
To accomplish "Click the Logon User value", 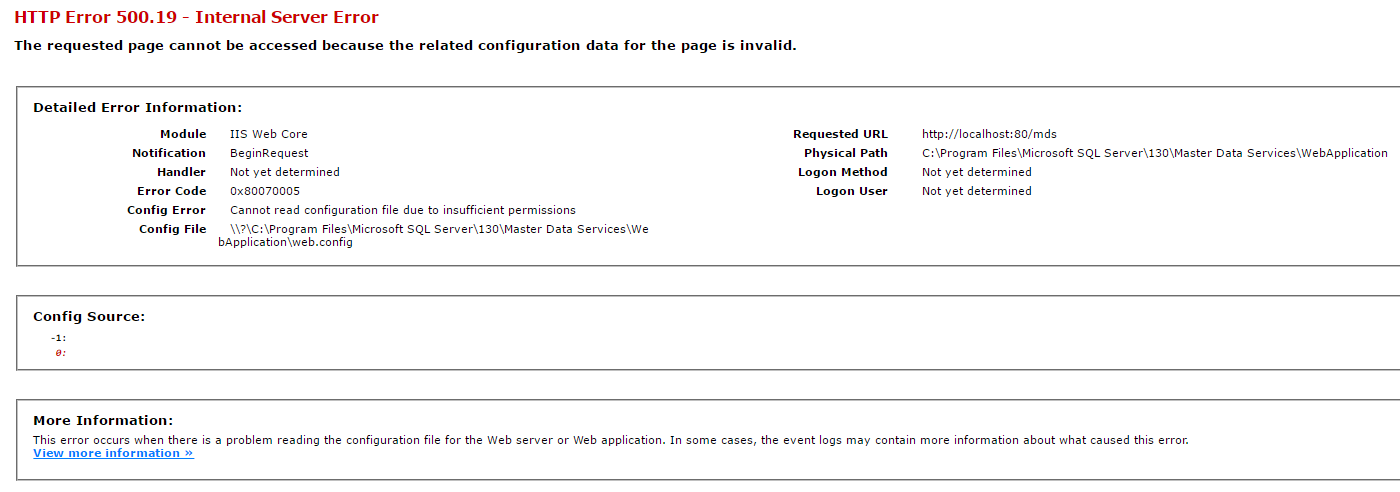I will pyautogui.click(x=976, y=191).
